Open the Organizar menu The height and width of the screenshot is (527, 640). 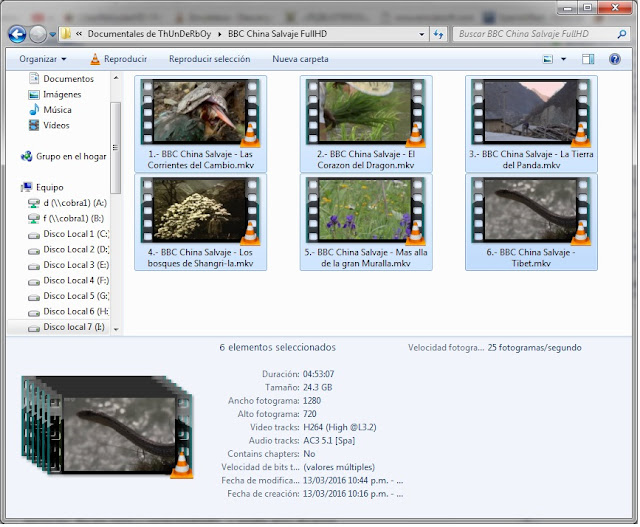[x=42, y=59]
